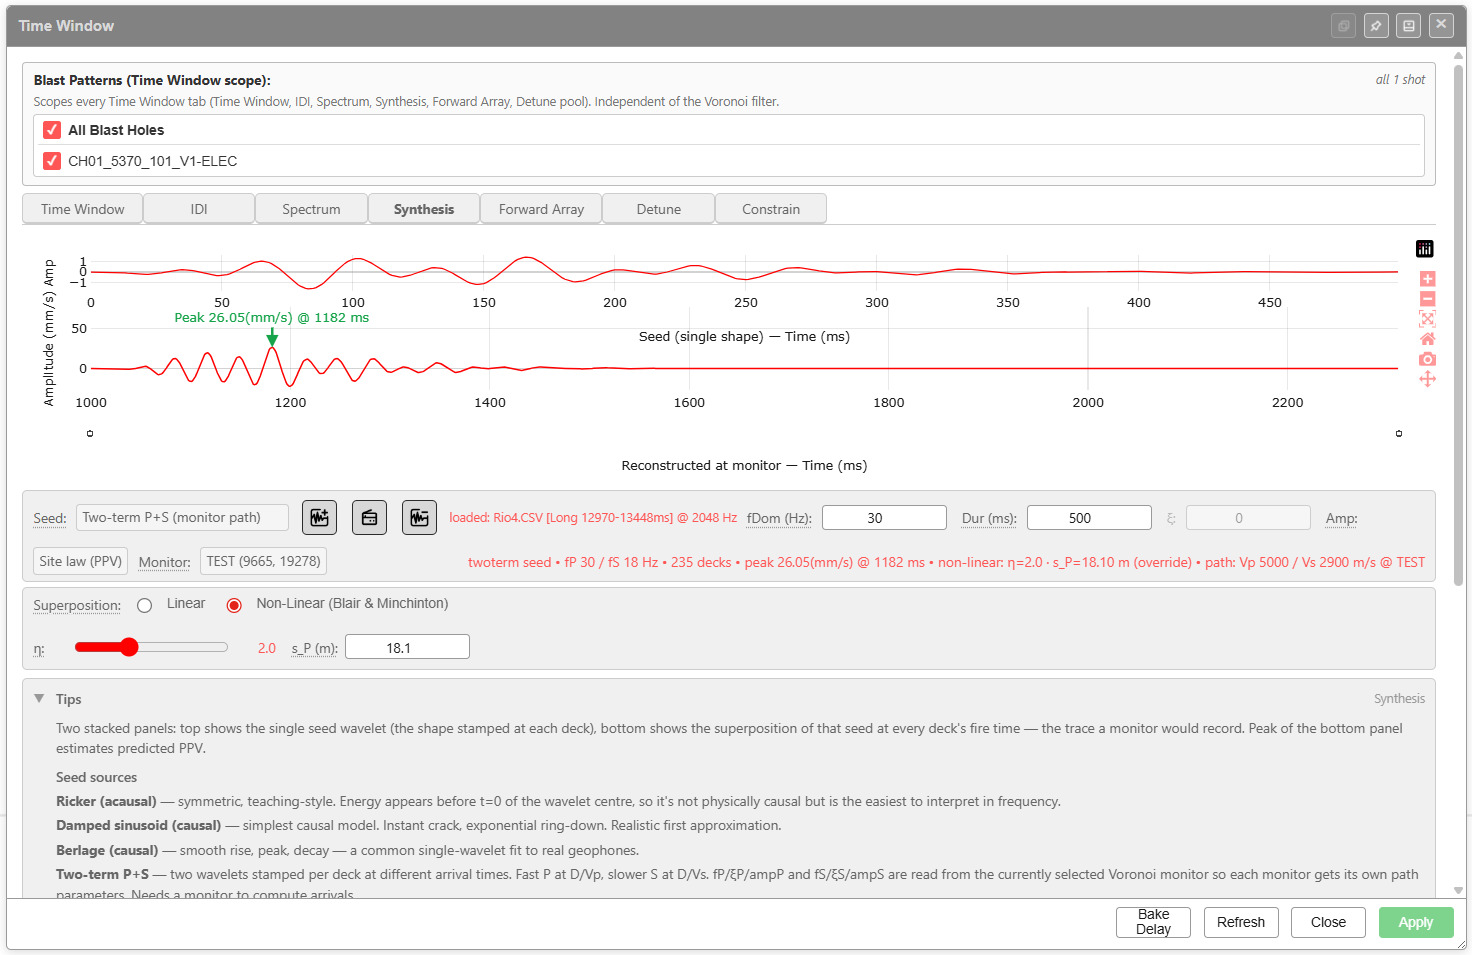Click the 'loaded: Rio4.CSV' status text
Viewport: 1472px width, 955px height.
coord(593,518)
